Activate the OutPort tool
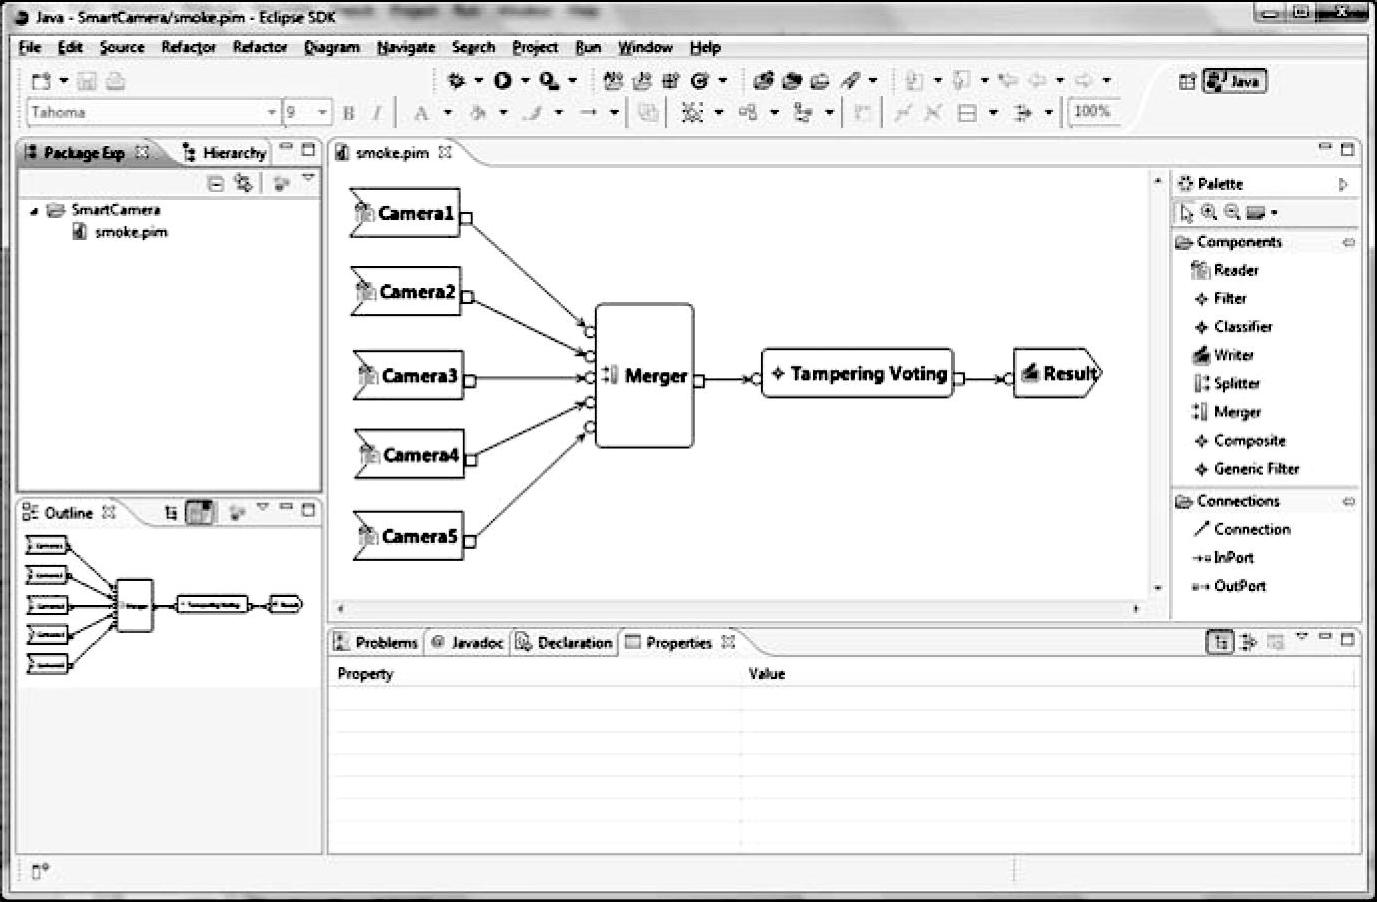The width and height of the screenshot is (1377, 902). point(1229,586)
